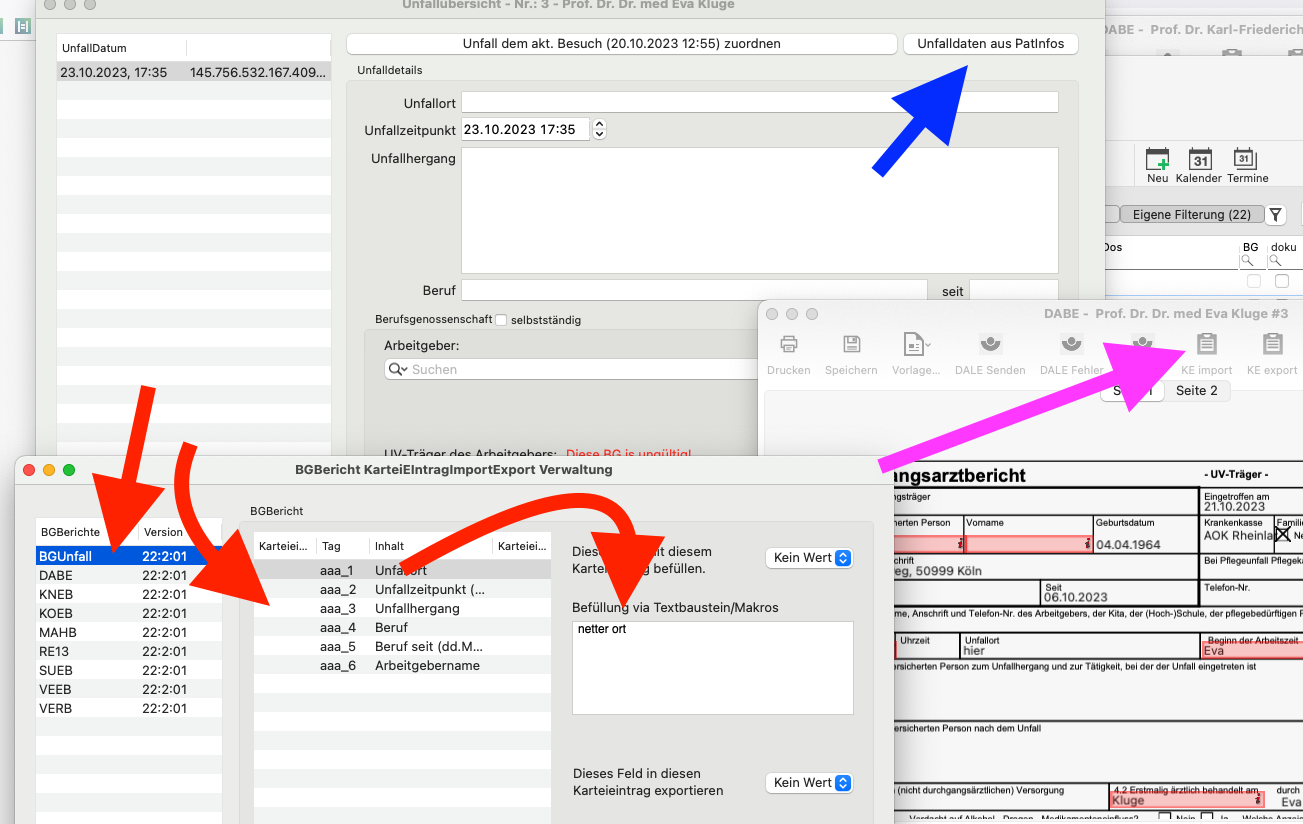This screenshot has height=824, width=1303.
Task: Open the Termine calendar icon
Action: point(1244,159)
